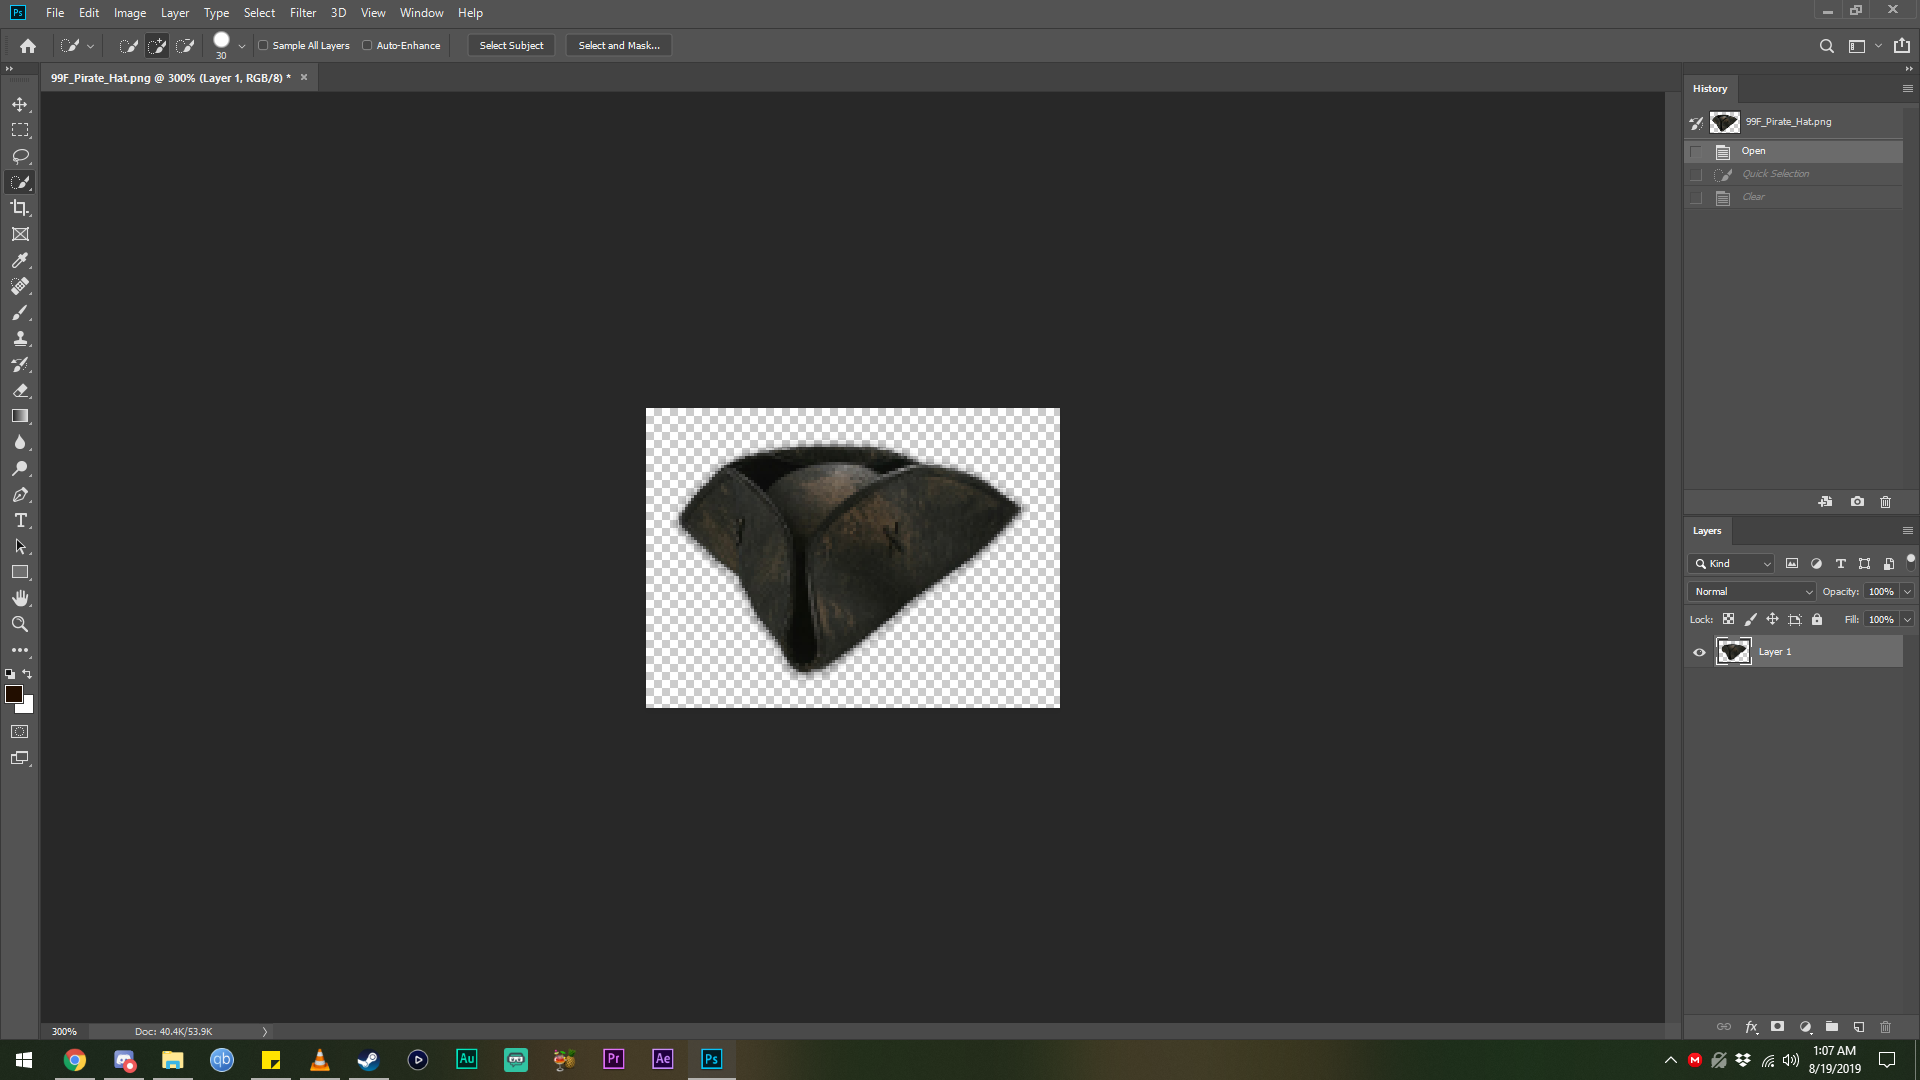Screen dimensions: 1920x1080
Task: Click the Select and Mask button
Action: 619,45
